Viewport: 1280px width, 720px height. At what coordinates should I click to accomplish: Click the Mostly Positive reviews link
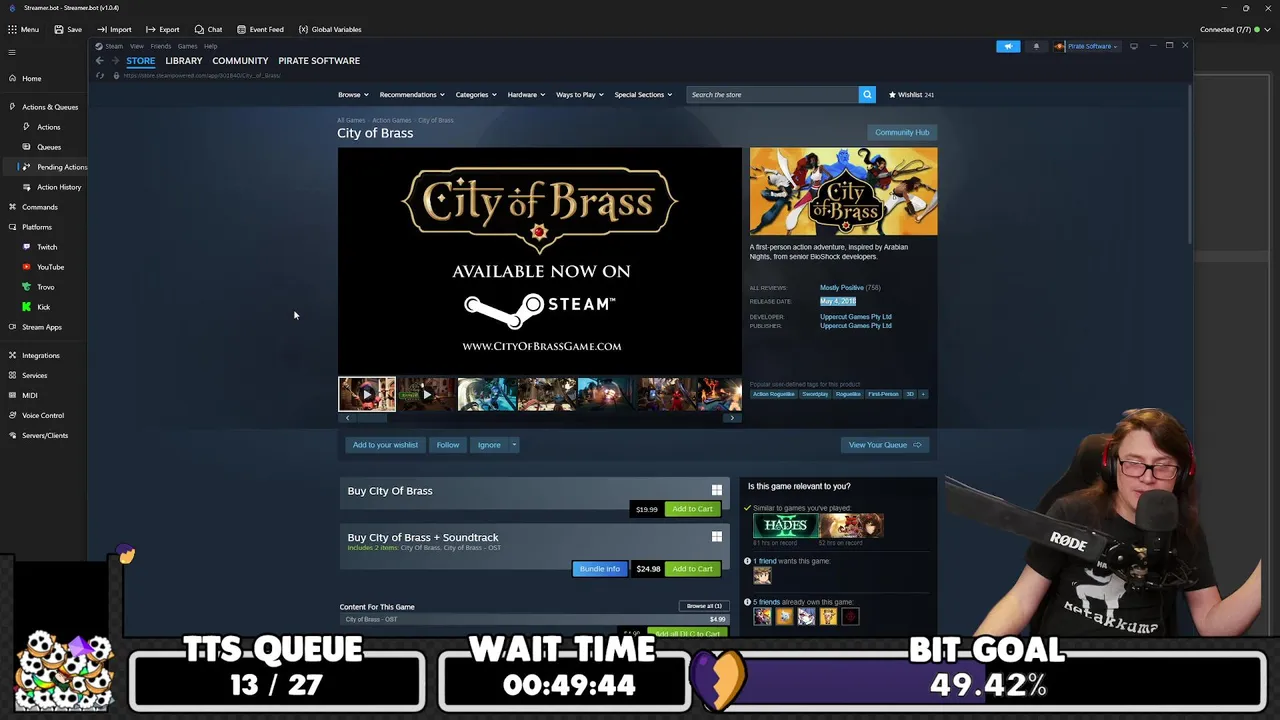[842, 288]
